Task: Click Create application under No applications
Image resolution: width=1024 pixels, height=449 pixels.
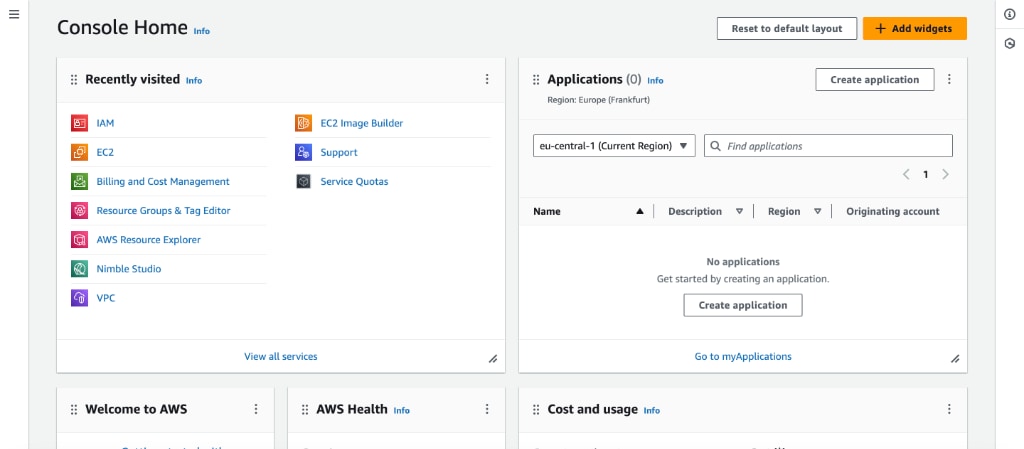Action: [x=743, y=305]
